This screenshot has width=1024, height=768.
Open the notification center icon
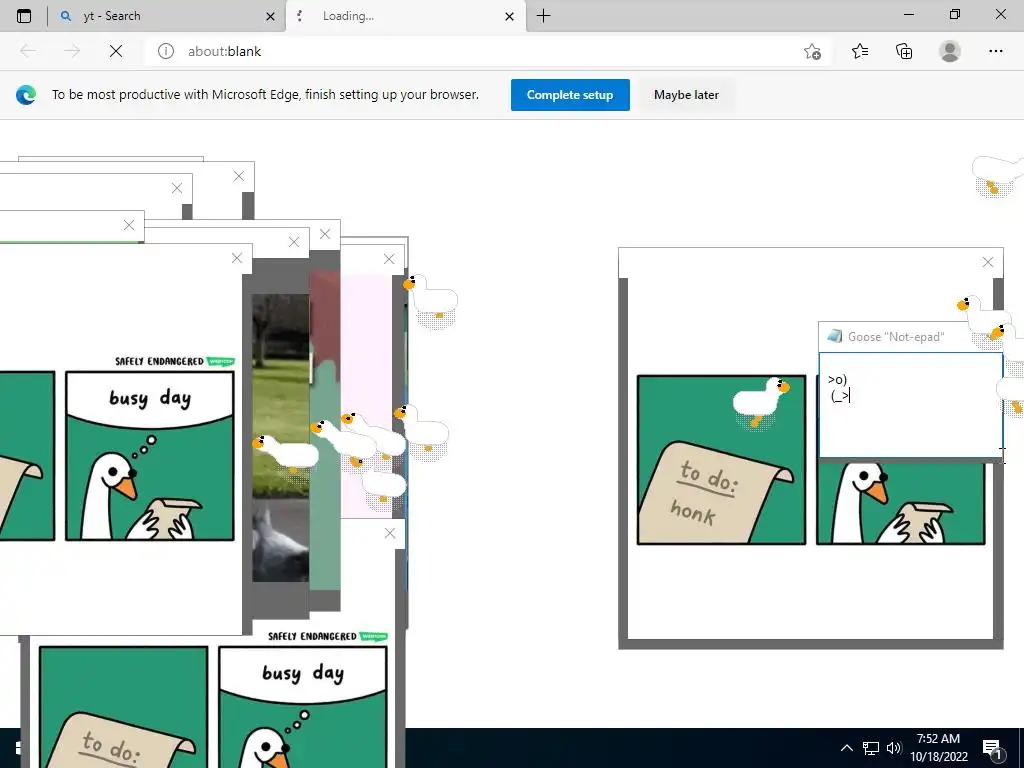tap(992, 750)
